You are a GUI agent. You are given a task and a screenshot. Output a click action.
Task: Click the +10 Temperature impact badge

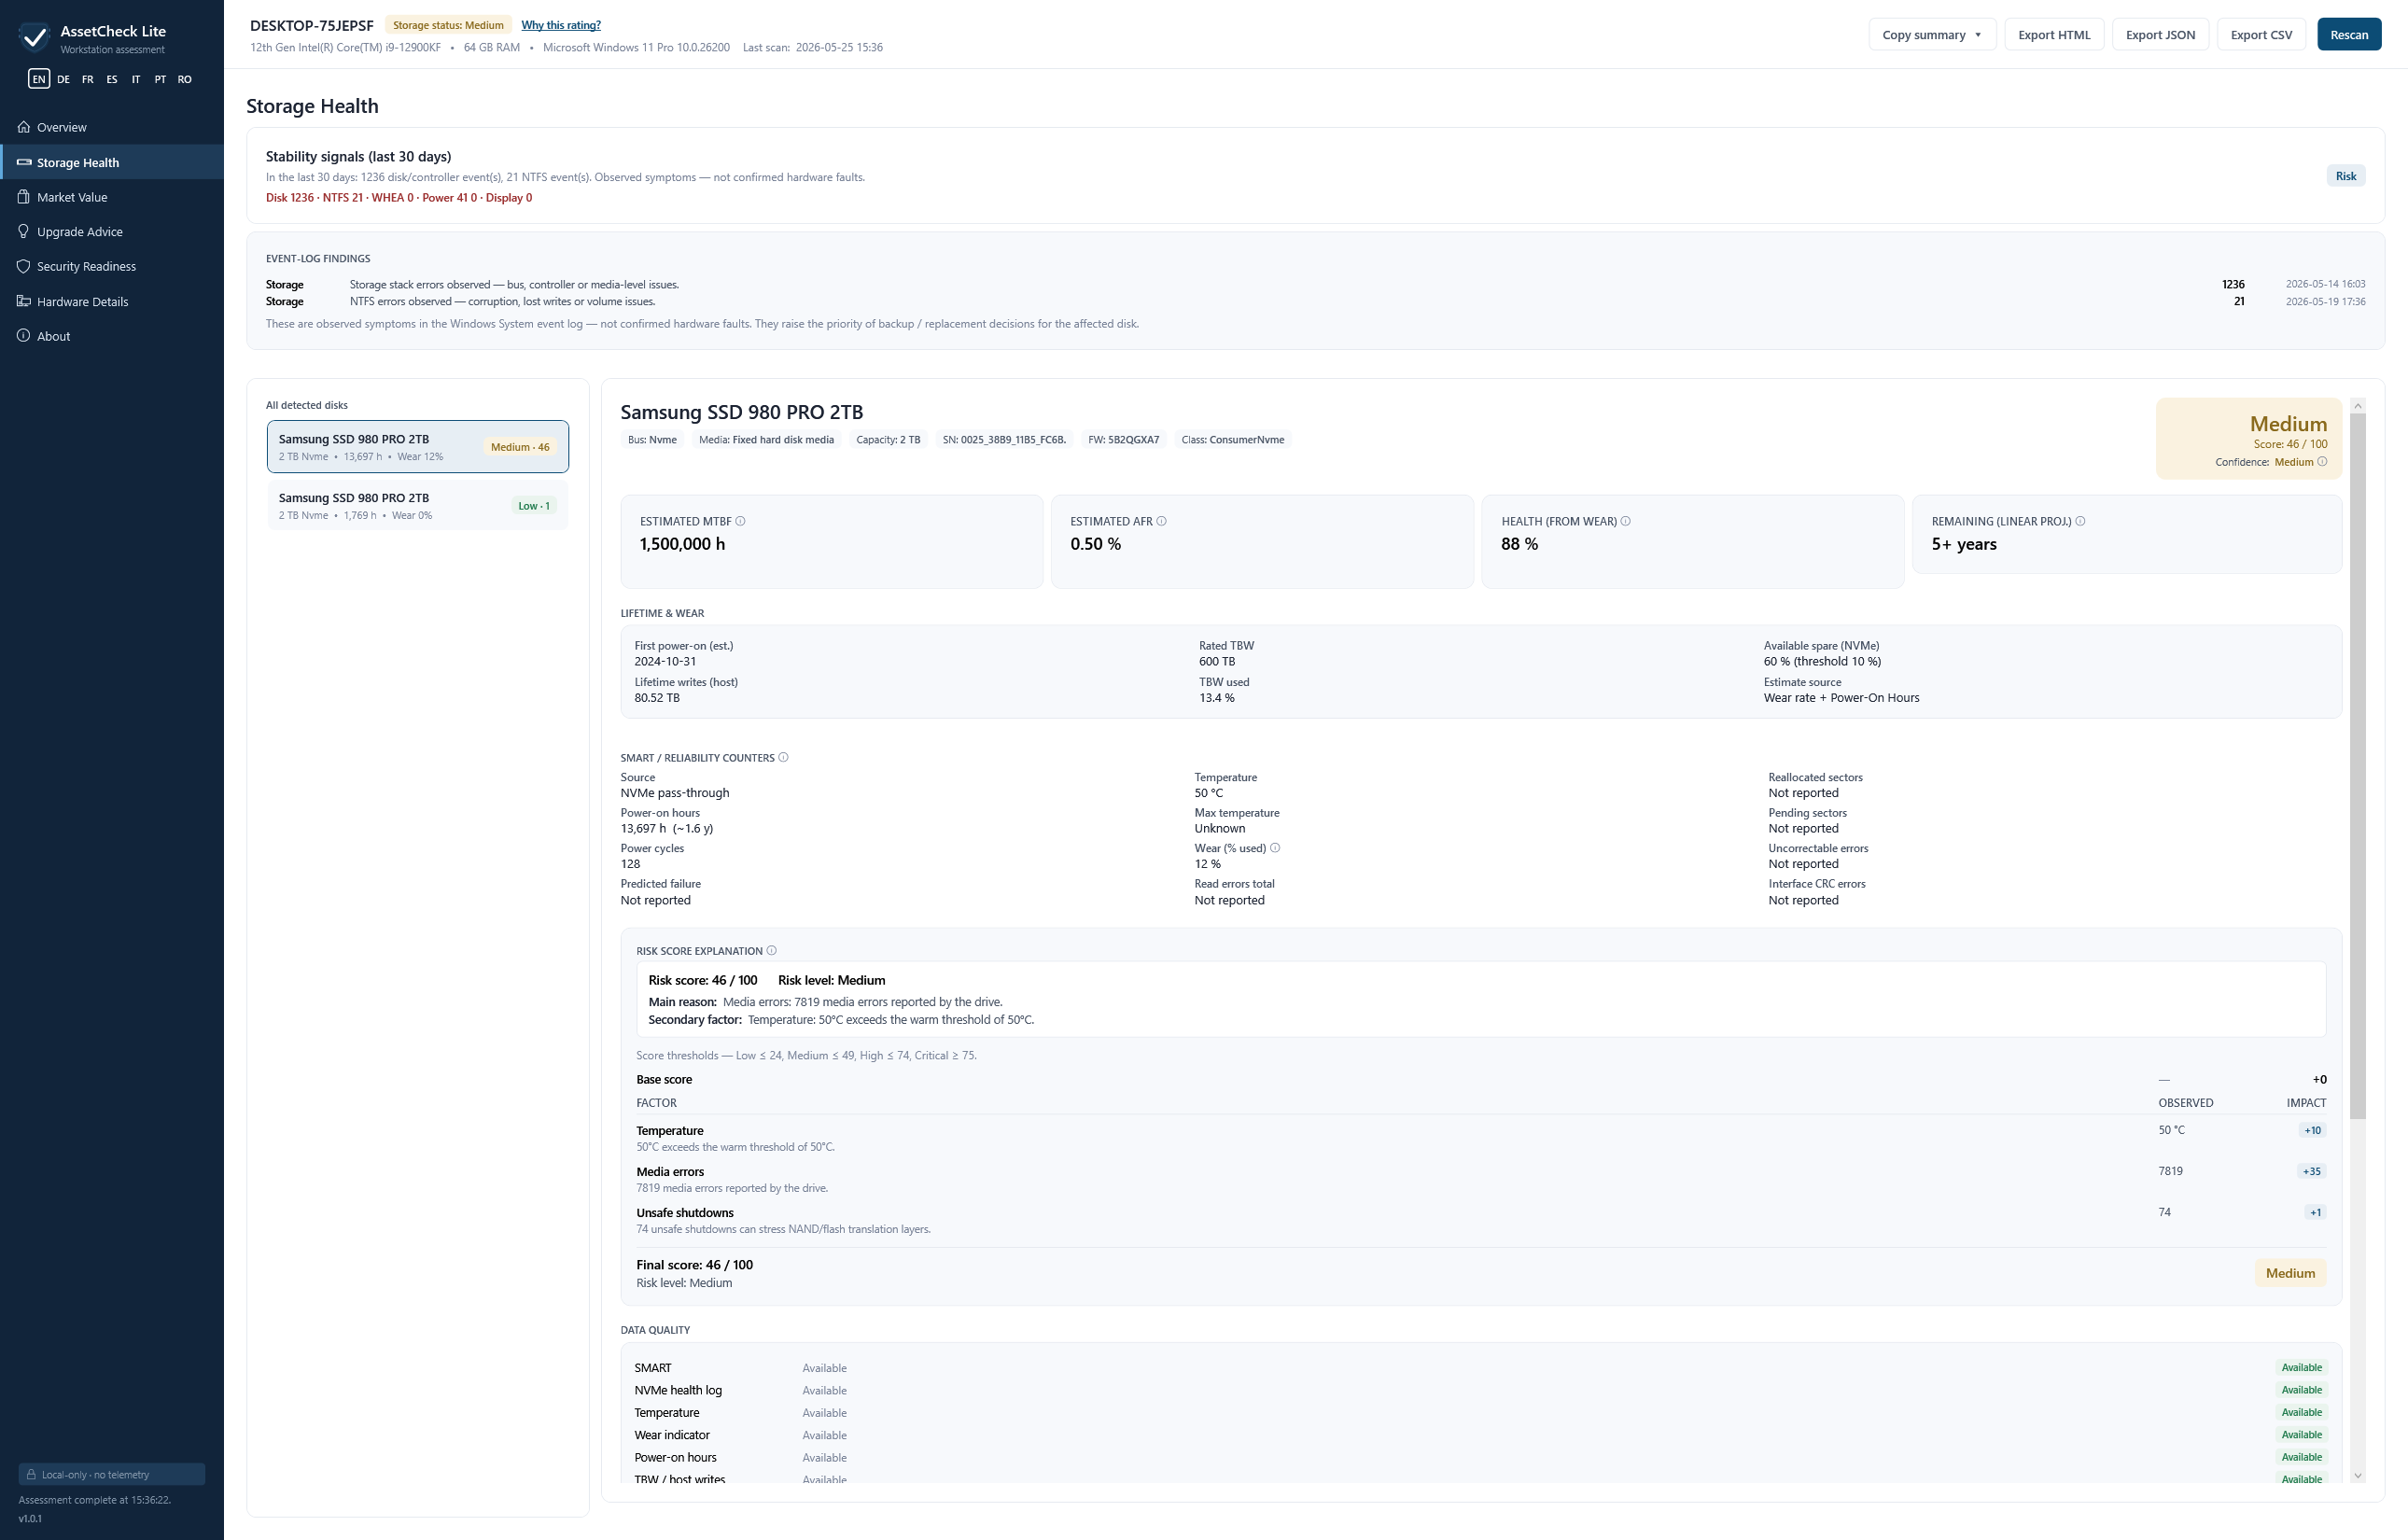(2312, 1130)
